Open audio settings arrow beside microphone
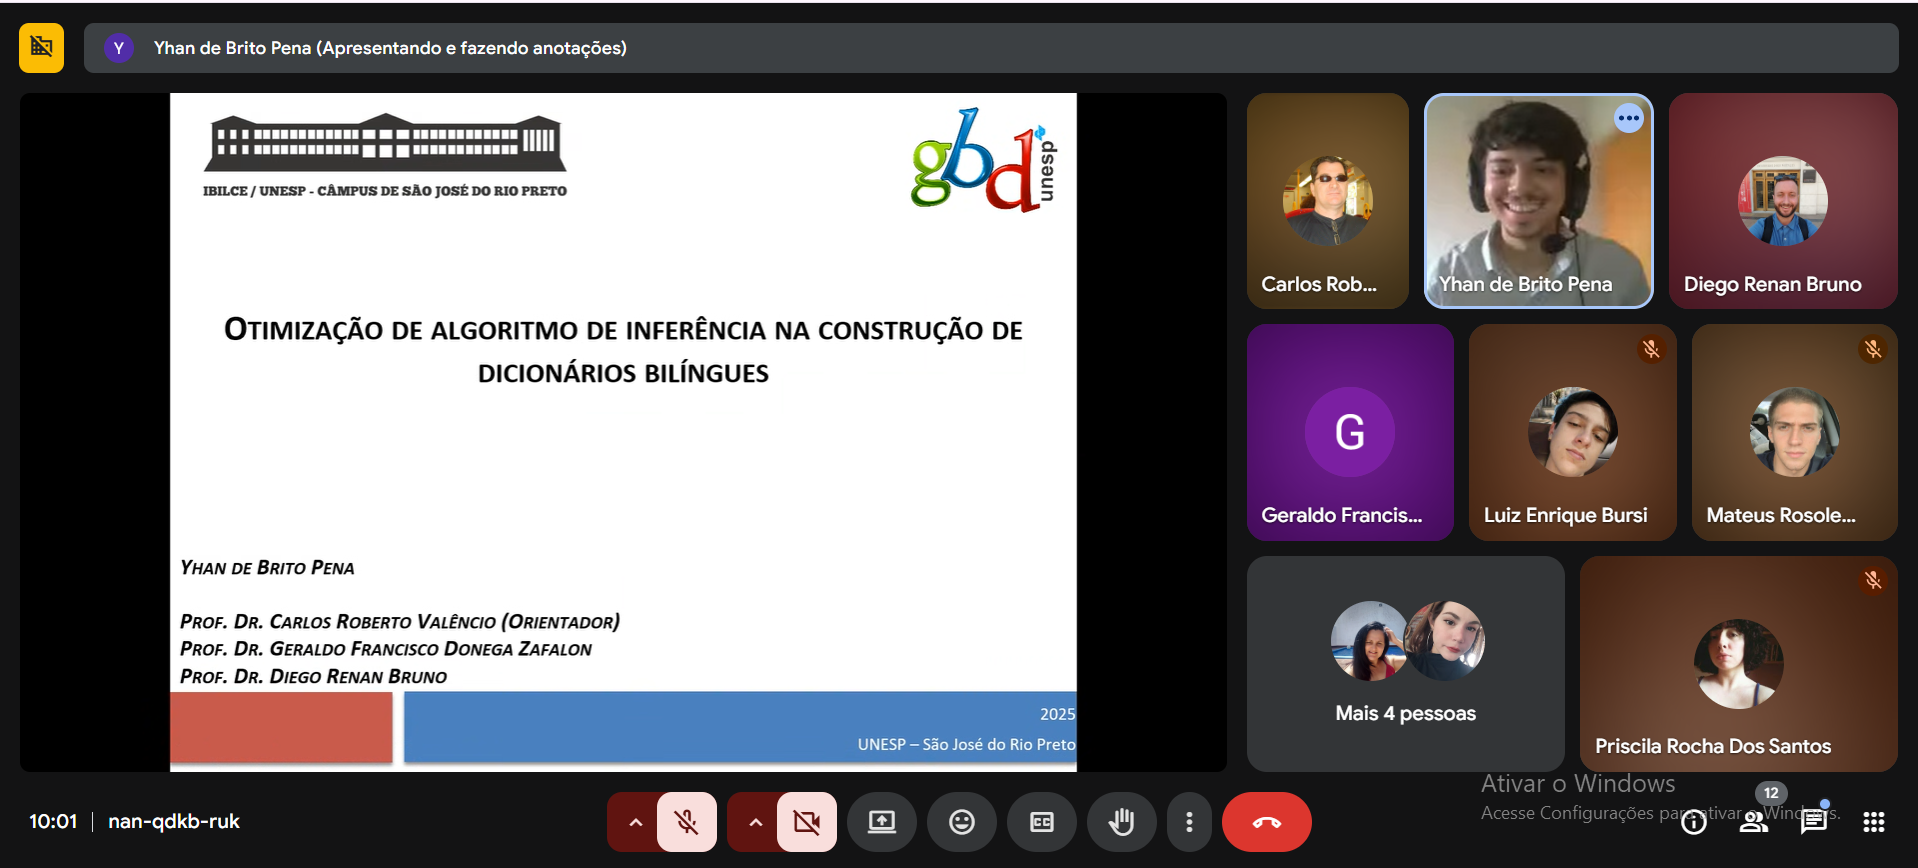 pos(635,822)
